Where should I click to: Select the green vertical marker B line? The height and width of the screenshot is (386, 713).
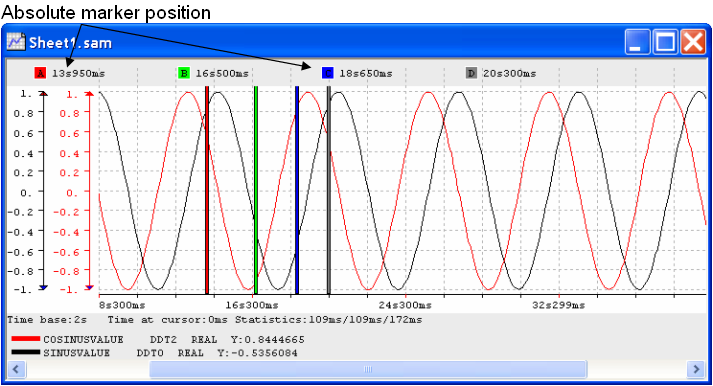pyautogui.click(x=256, y=190)
